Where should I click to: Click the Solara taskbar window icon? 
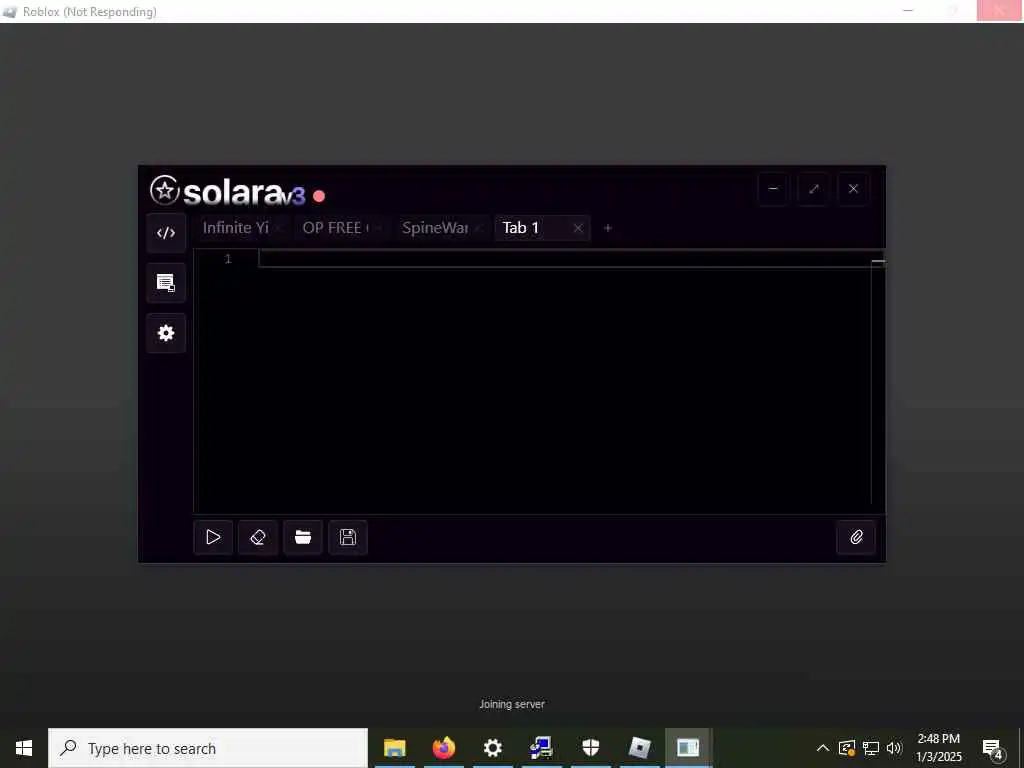[x=688, y=748]
